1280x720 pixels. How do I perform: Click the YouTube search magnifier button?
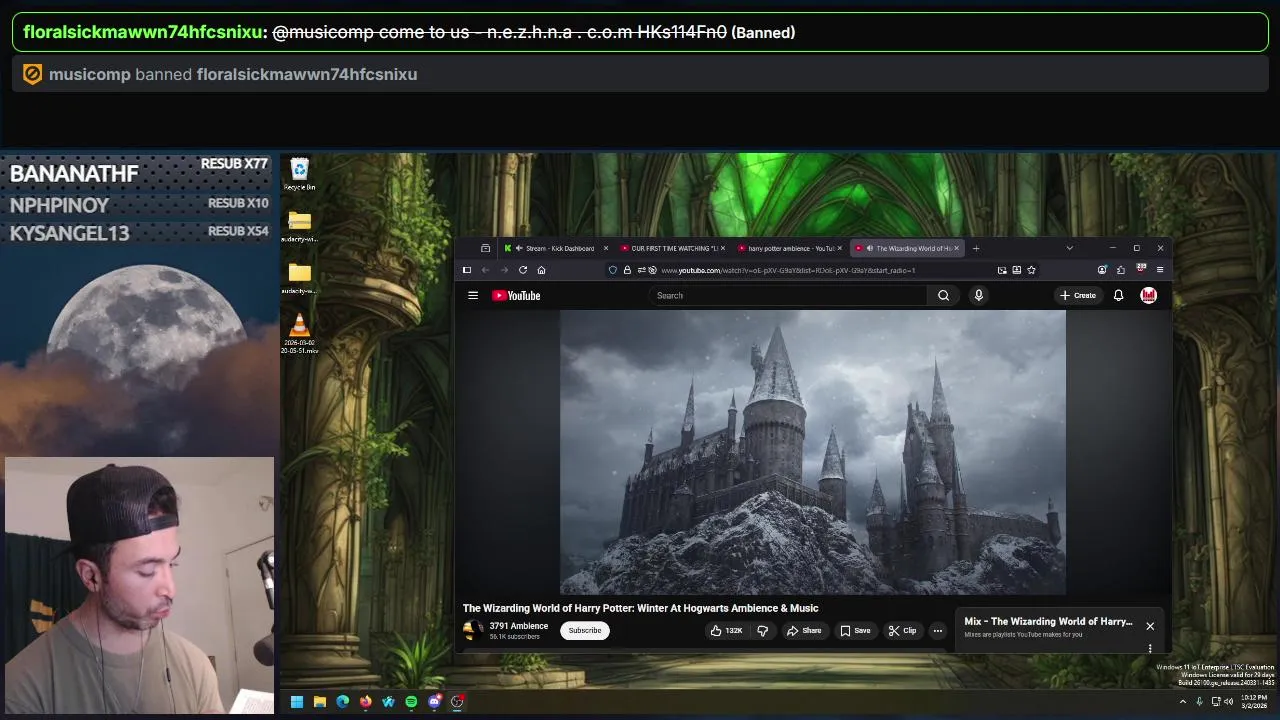tap(943, 295)
